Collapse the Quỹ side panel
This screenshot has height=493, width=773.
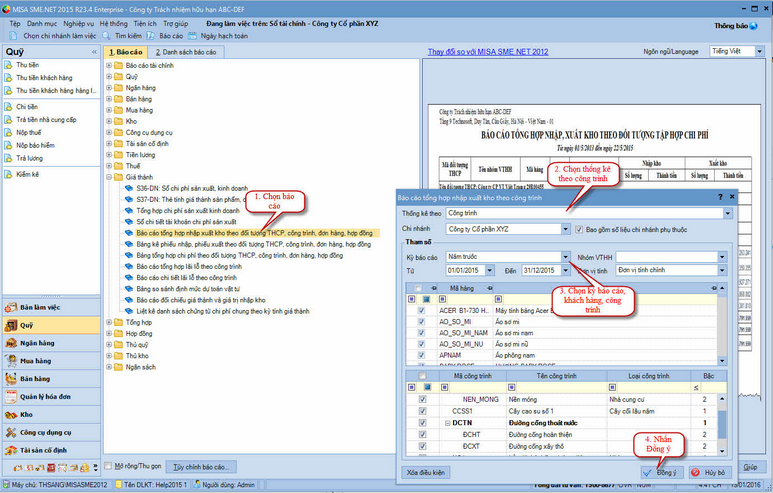pyautogui.click(x=94, y=52)
